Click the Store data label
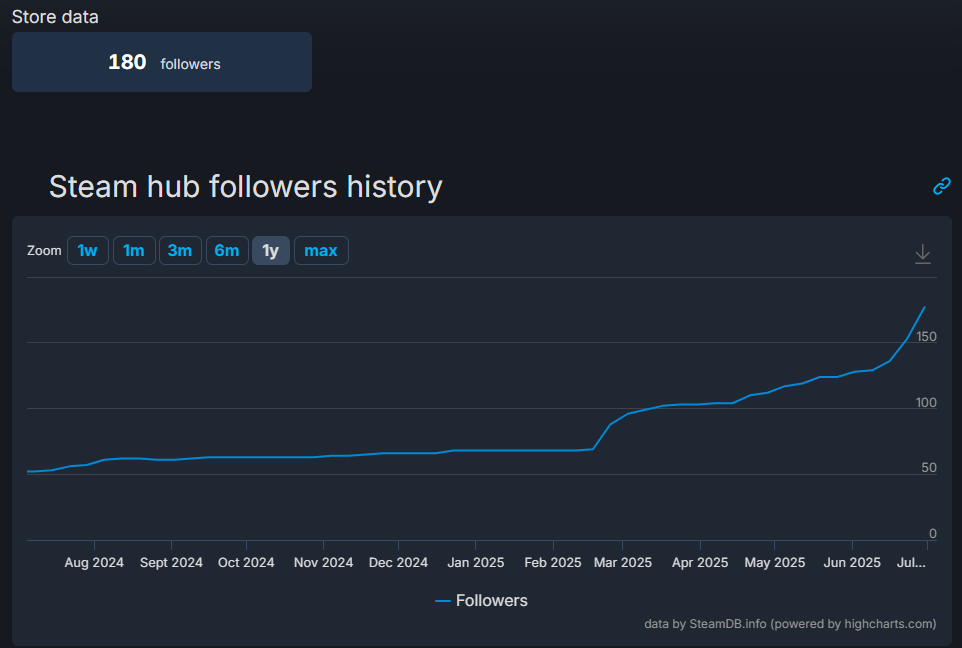962x648 pixels. 55,17
